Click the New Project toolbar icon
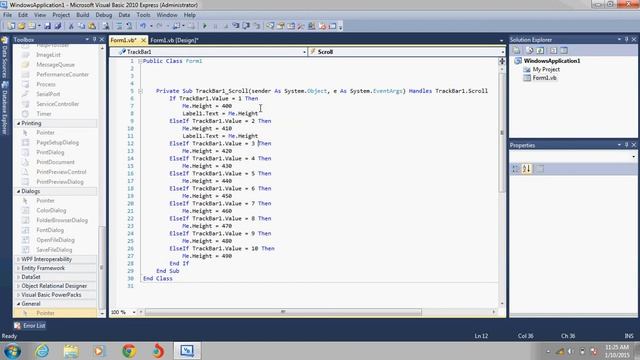This screenshot has height=360, width=640. [x=11, y=26]
